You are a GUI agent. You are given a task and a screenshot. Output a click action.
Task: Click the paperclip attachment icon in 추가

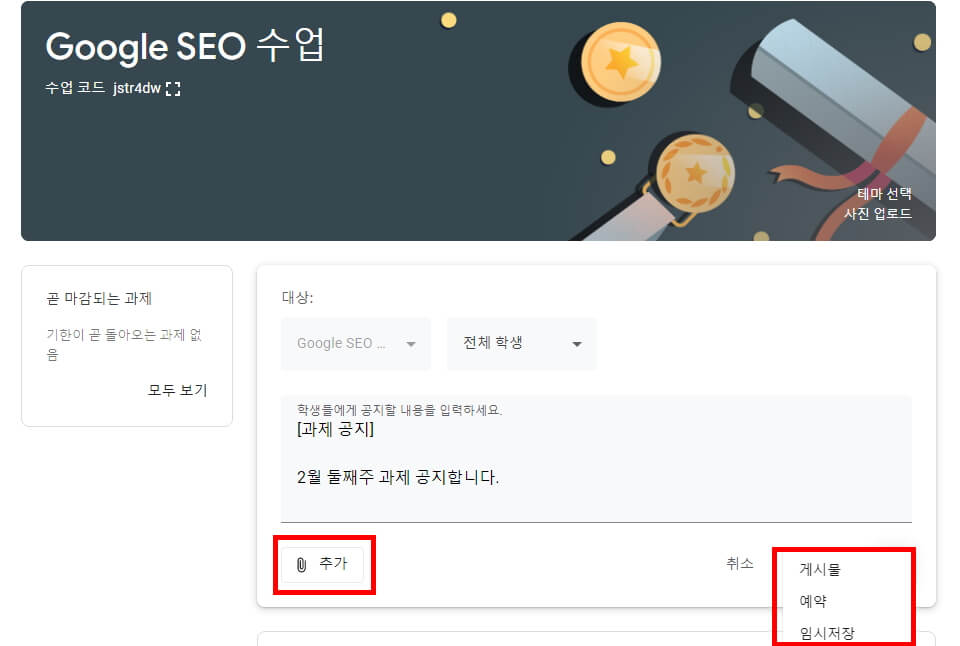300,565
